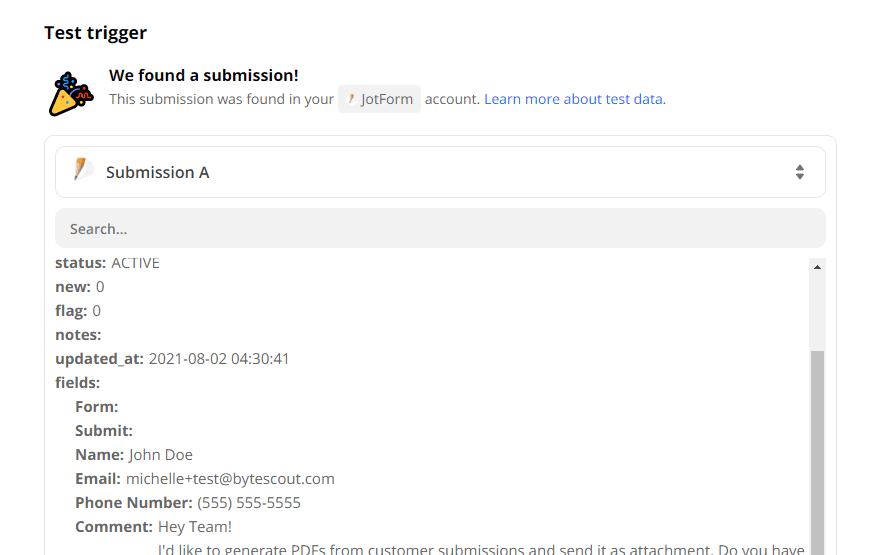Click the Search field
This screenshot has width=883, height=555.
tap(440, 229)
